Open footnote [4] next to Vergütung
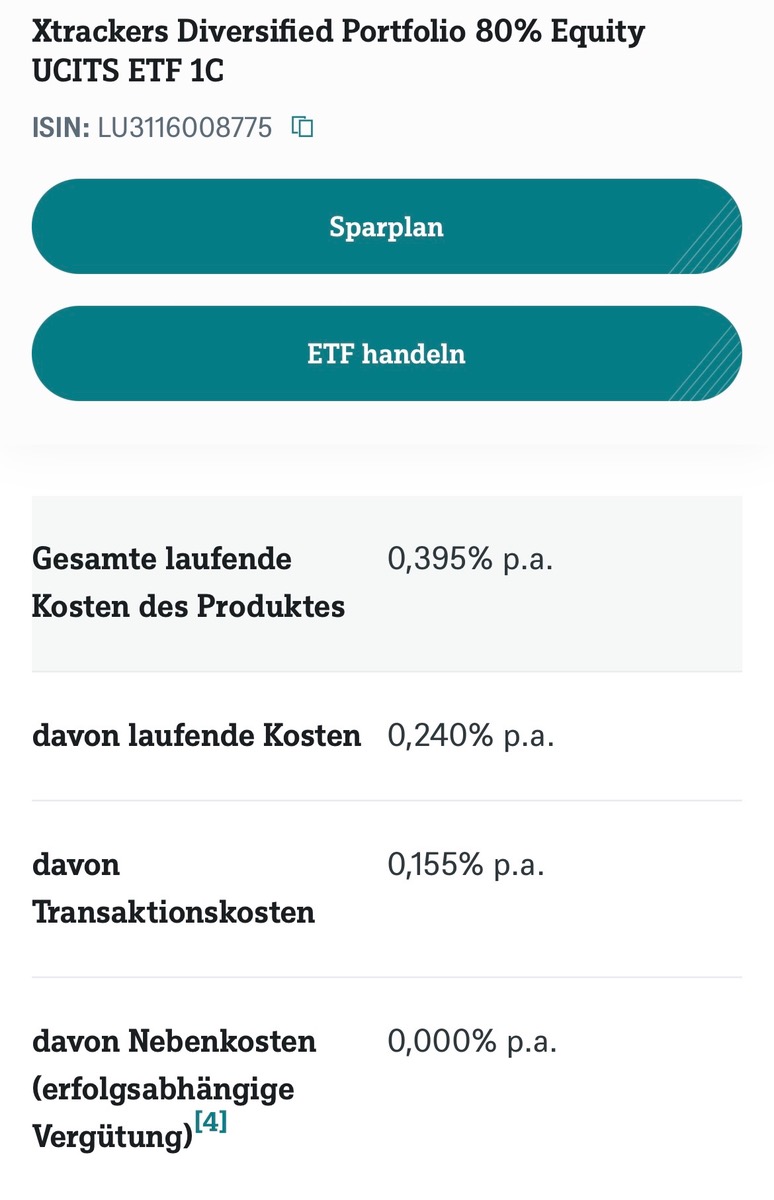774x1200 pixels. (x=211, y=1122)
